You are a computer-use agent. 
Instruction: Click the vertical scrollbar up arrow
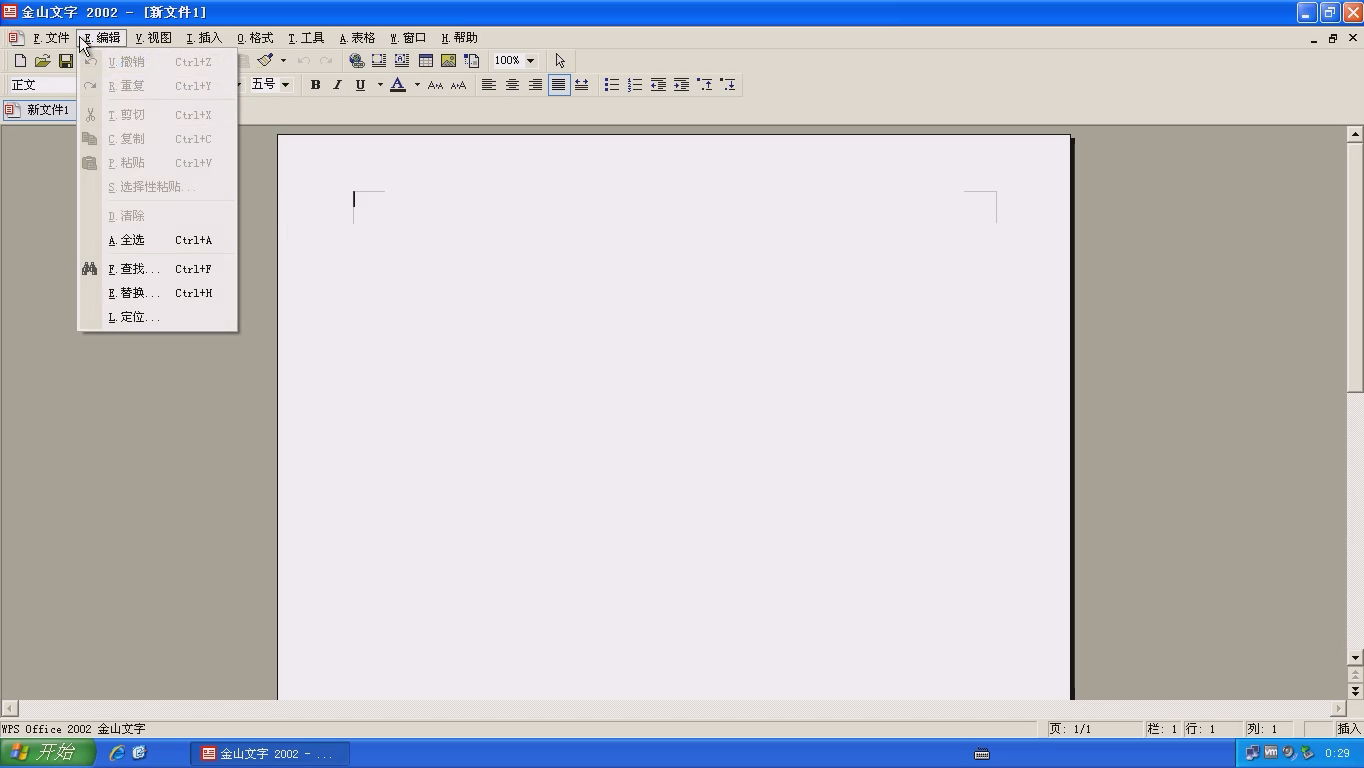(1355, 134)
